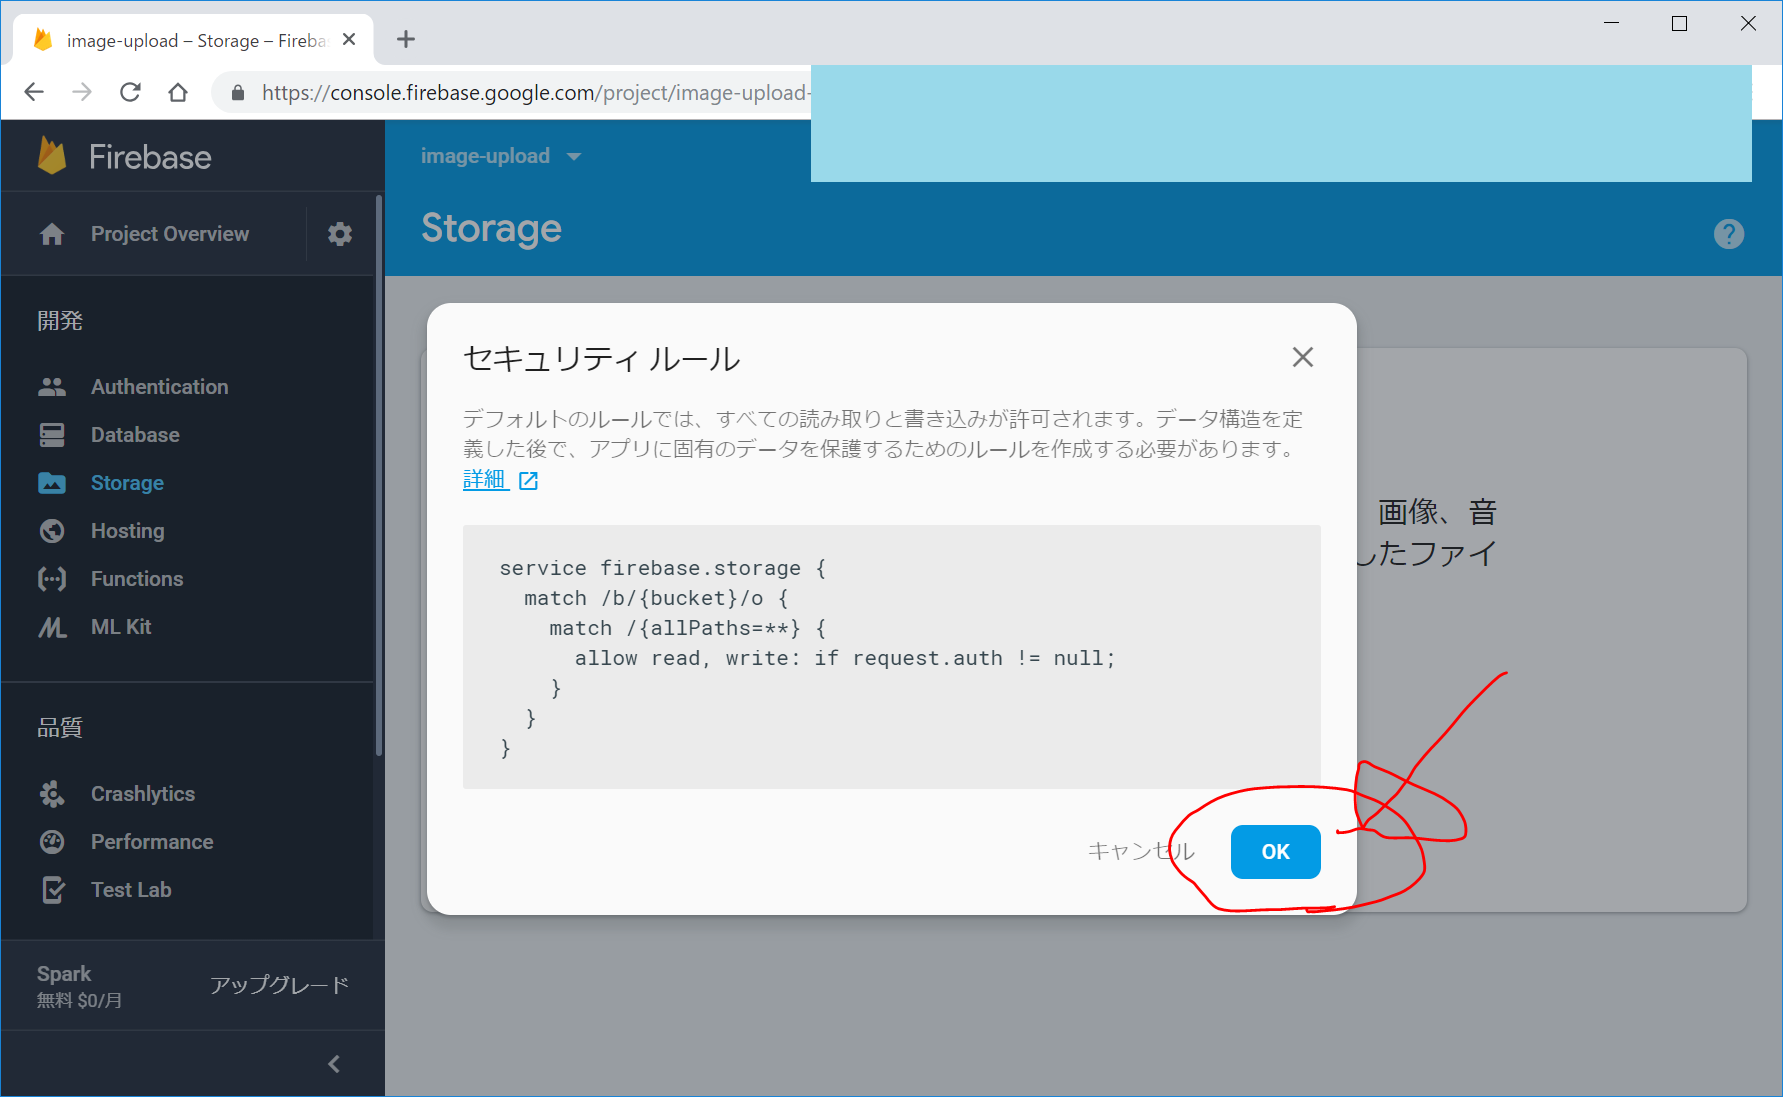1783x1097 pixels.
Task: Open Authentication from the sidebar
Action: [159, 387]
